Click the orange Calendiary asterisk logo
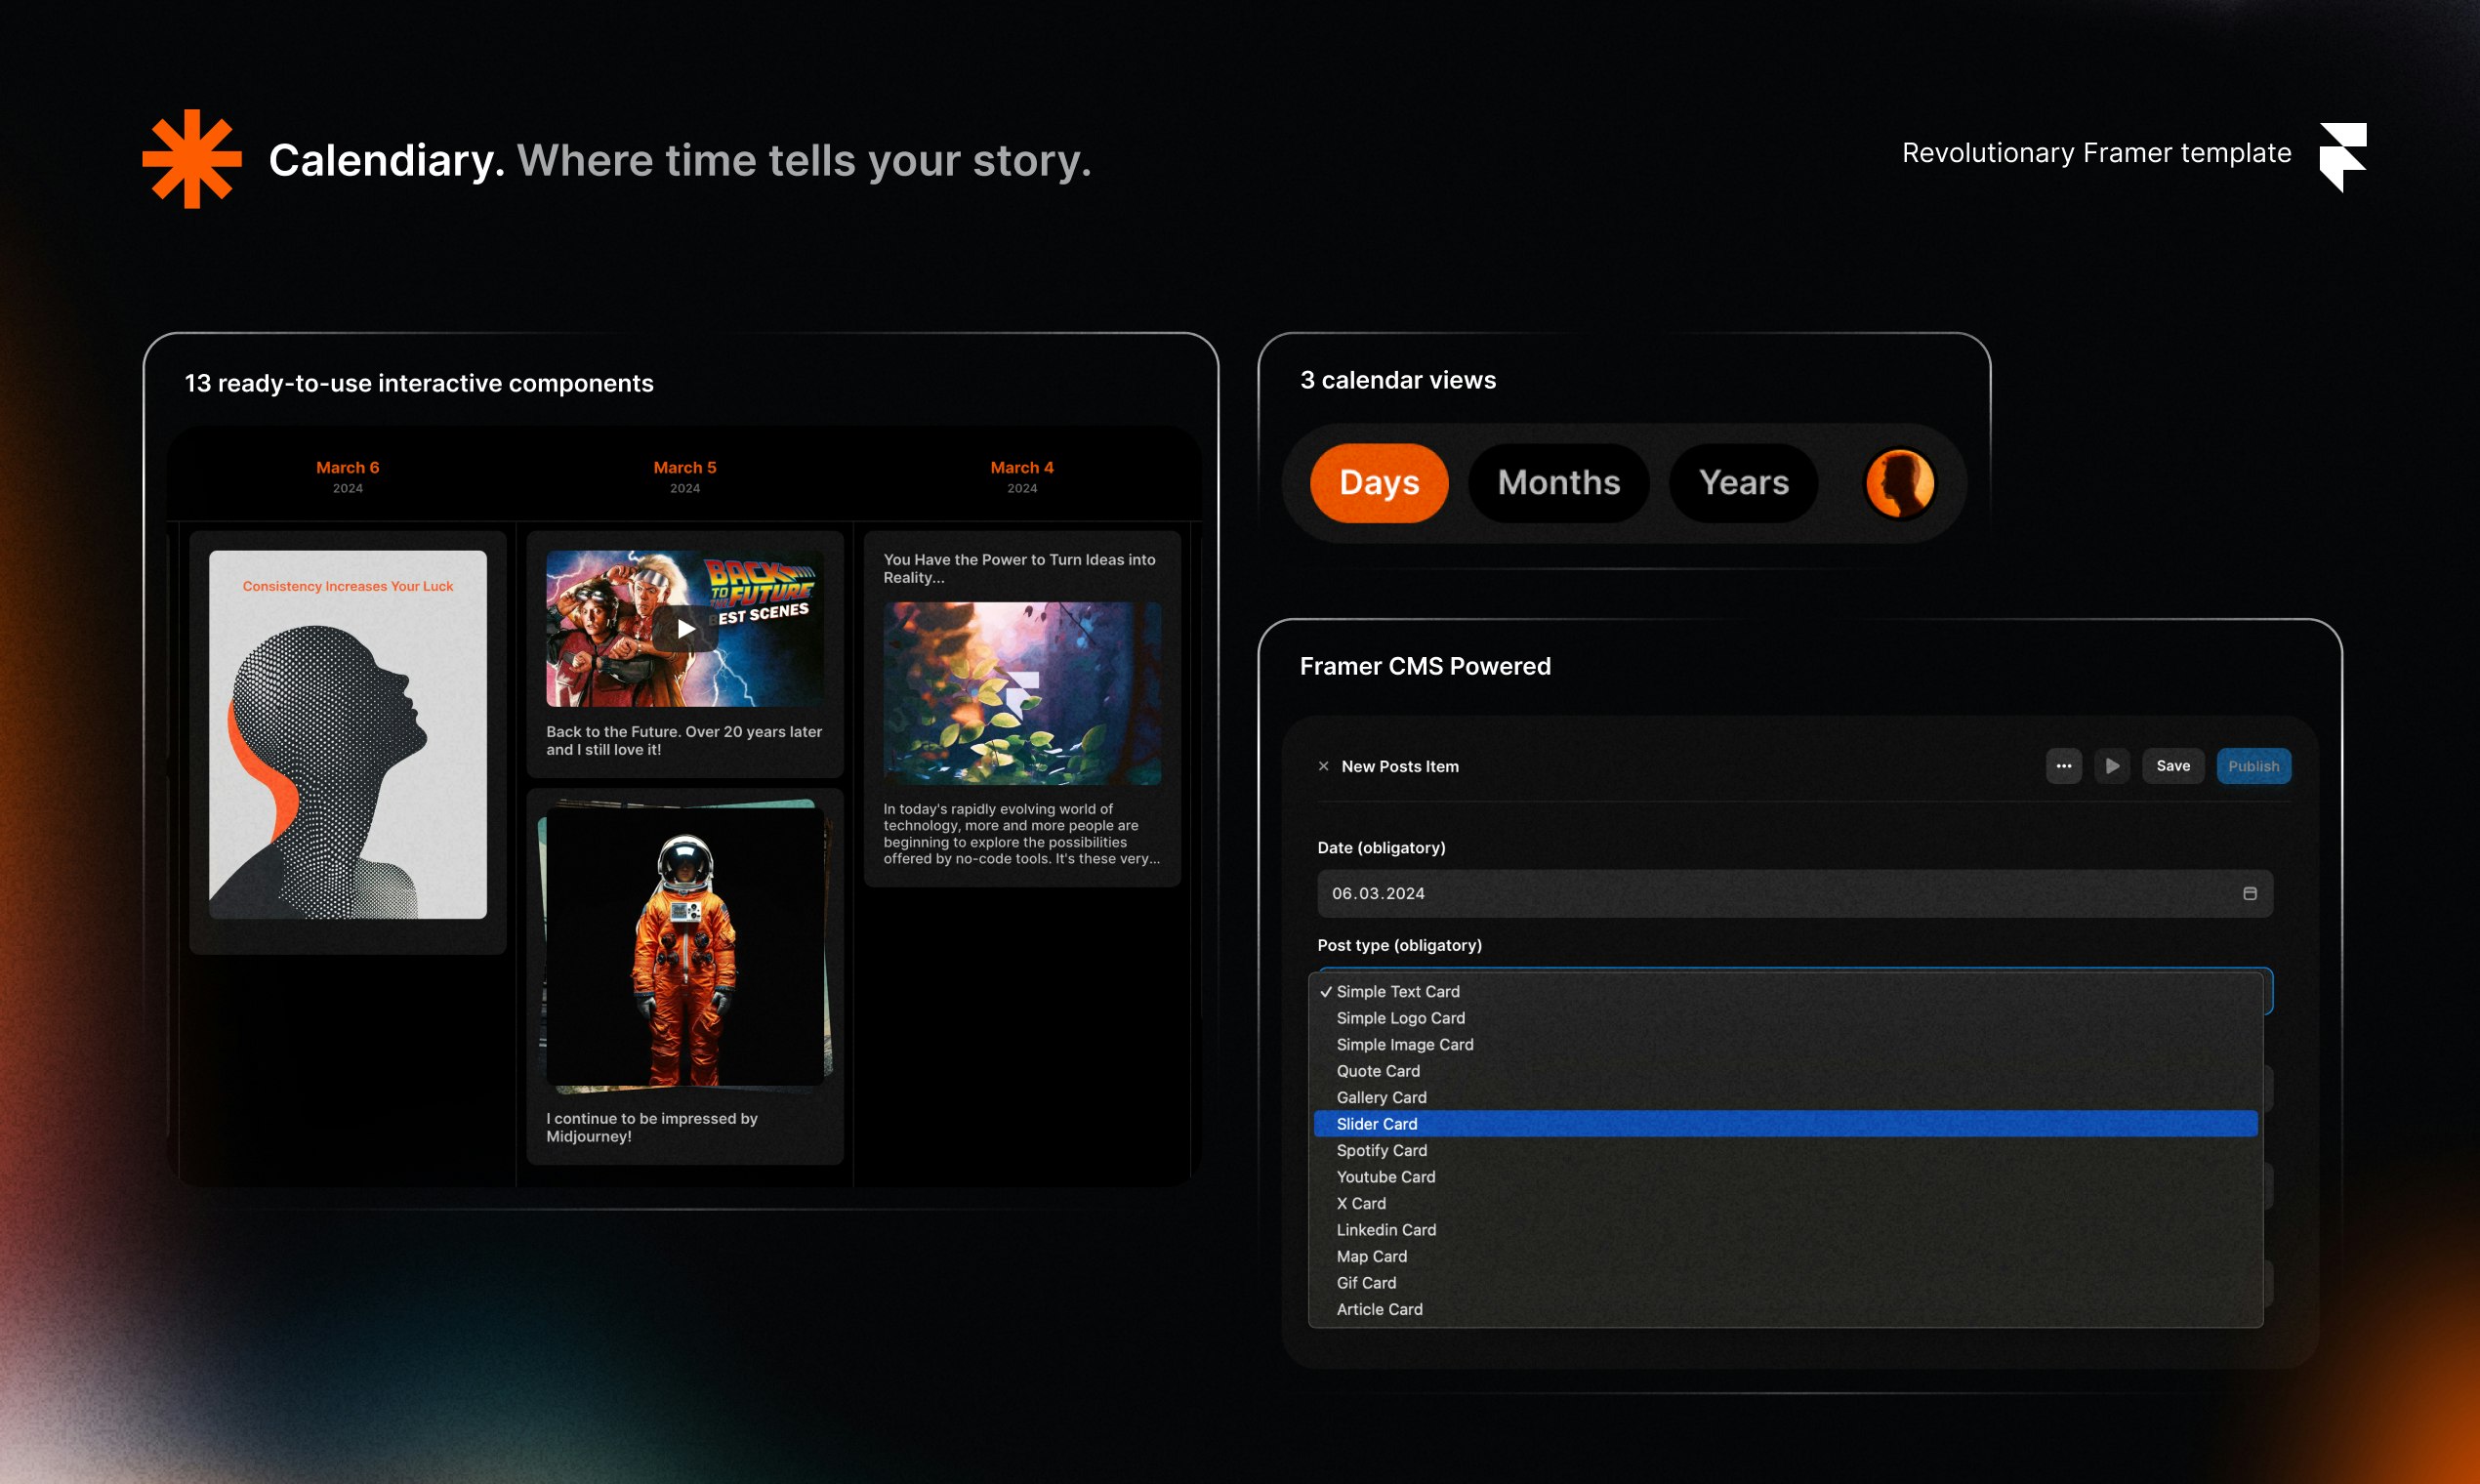Image resolution: width=2480 pixels, height=1484 pixels. point(192,159)
